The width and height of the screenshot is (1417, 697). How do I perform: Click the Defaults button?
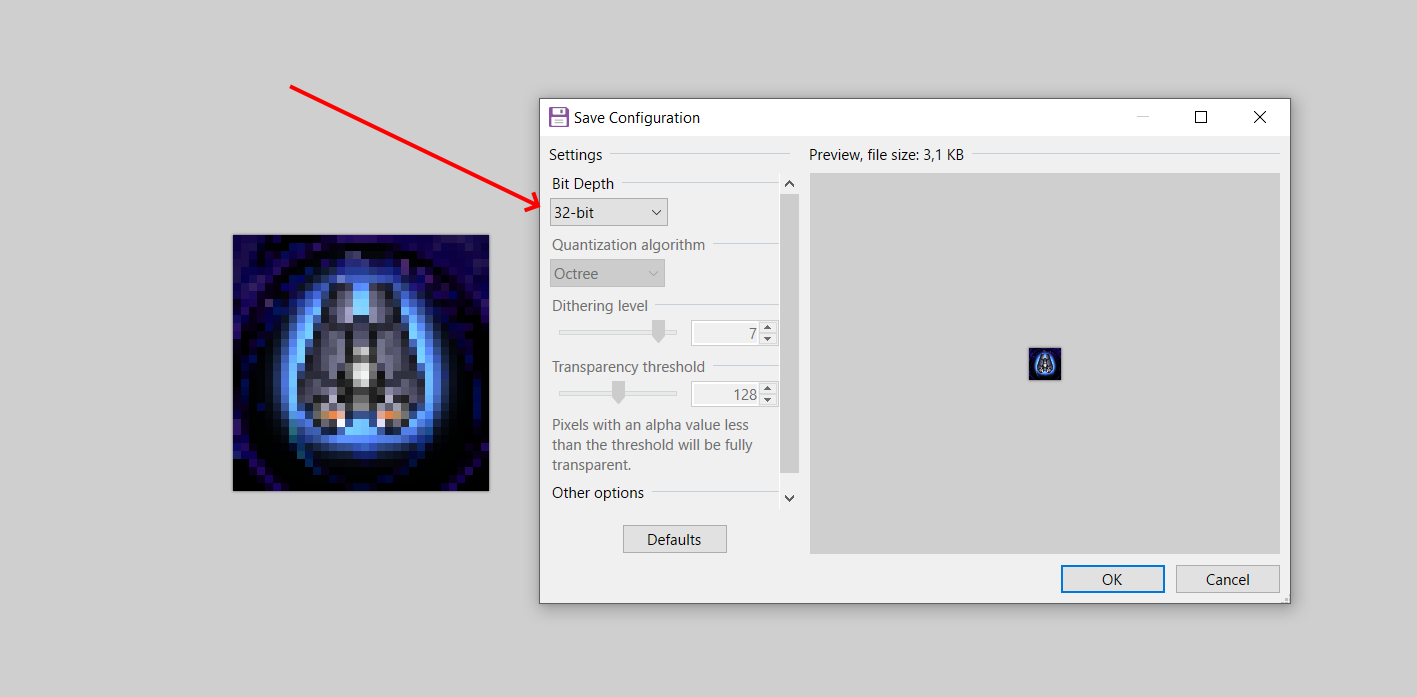point(674,539)
